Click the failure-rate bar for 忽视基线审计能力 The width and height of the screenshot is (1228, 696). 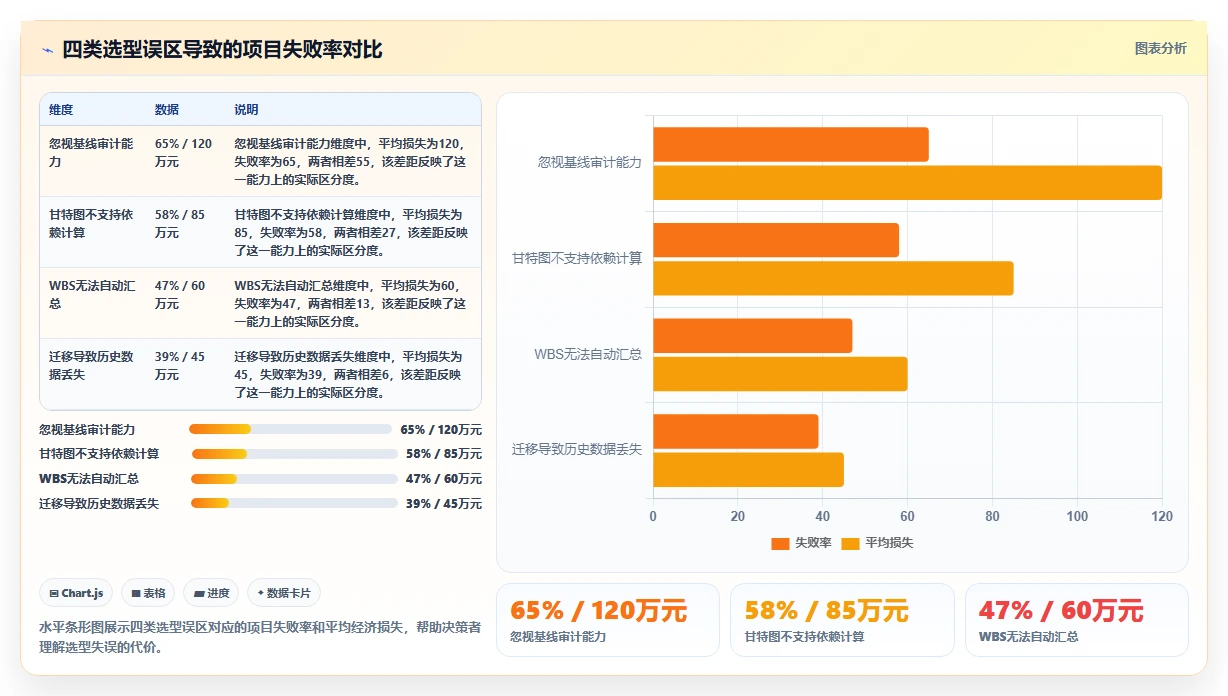pos(791,144)
